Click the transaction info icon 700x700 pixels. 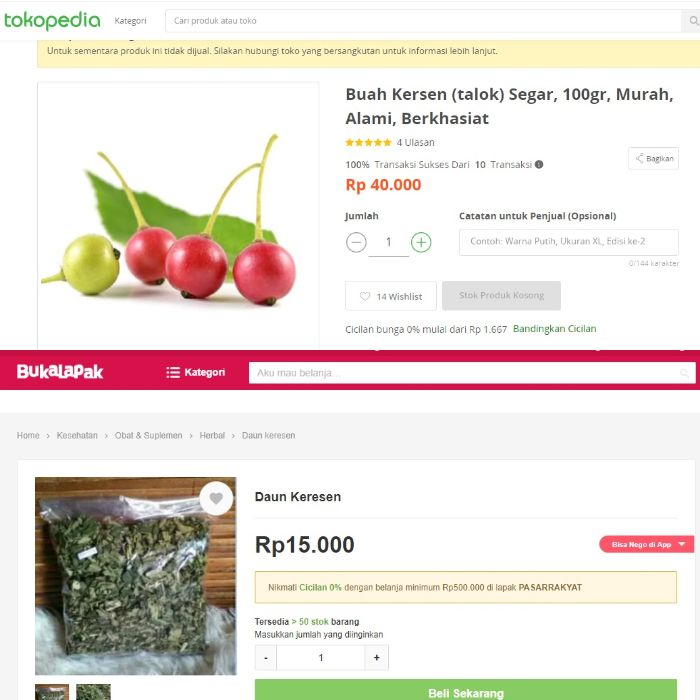click(x=539, y=165)
